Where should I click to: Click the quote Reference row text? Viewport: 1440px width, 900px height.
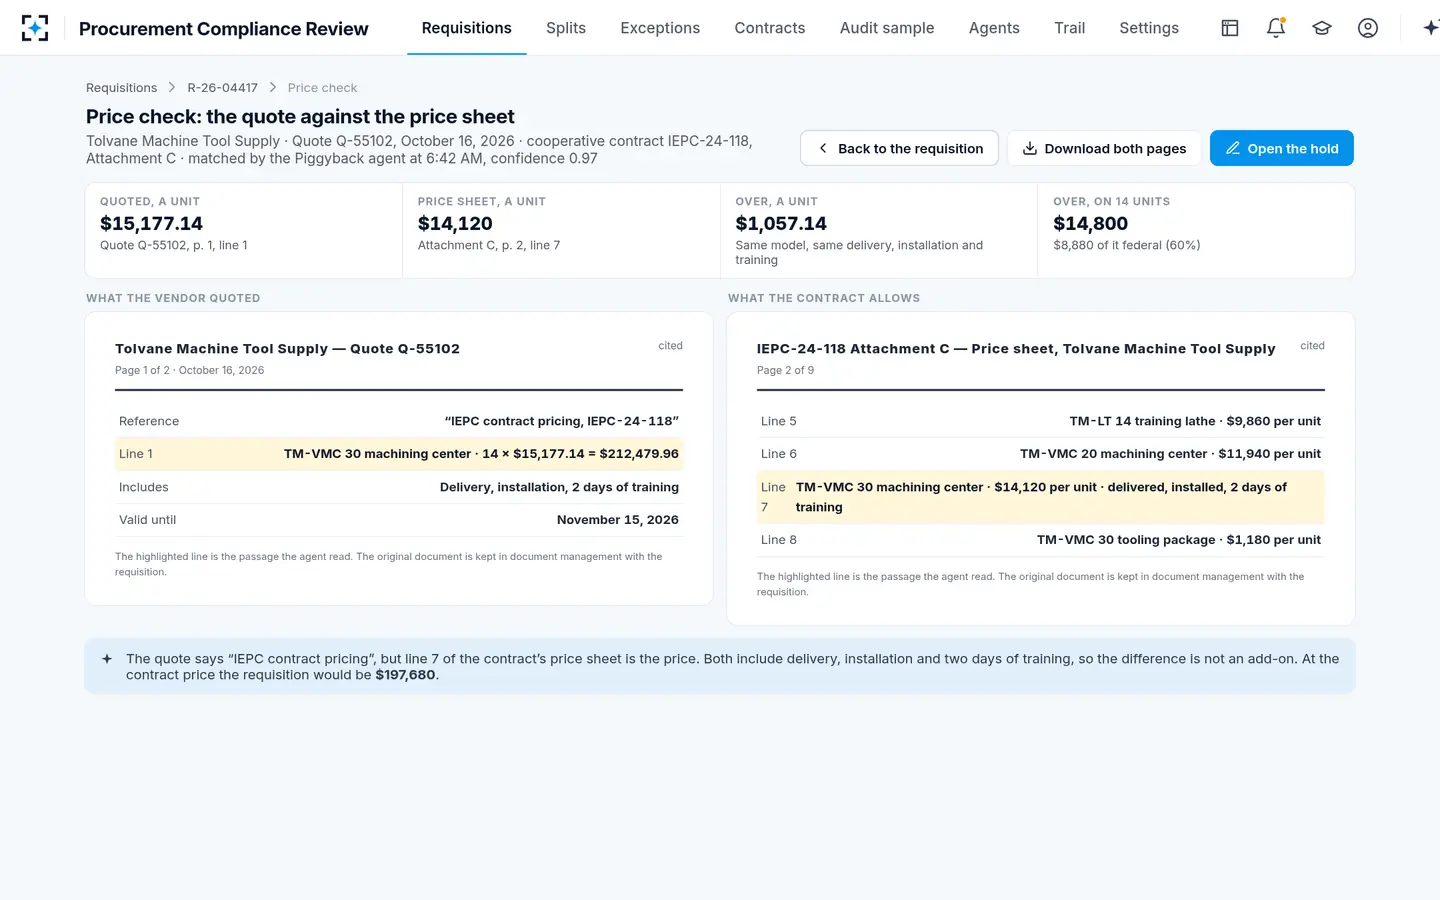(x=399, y=421)
